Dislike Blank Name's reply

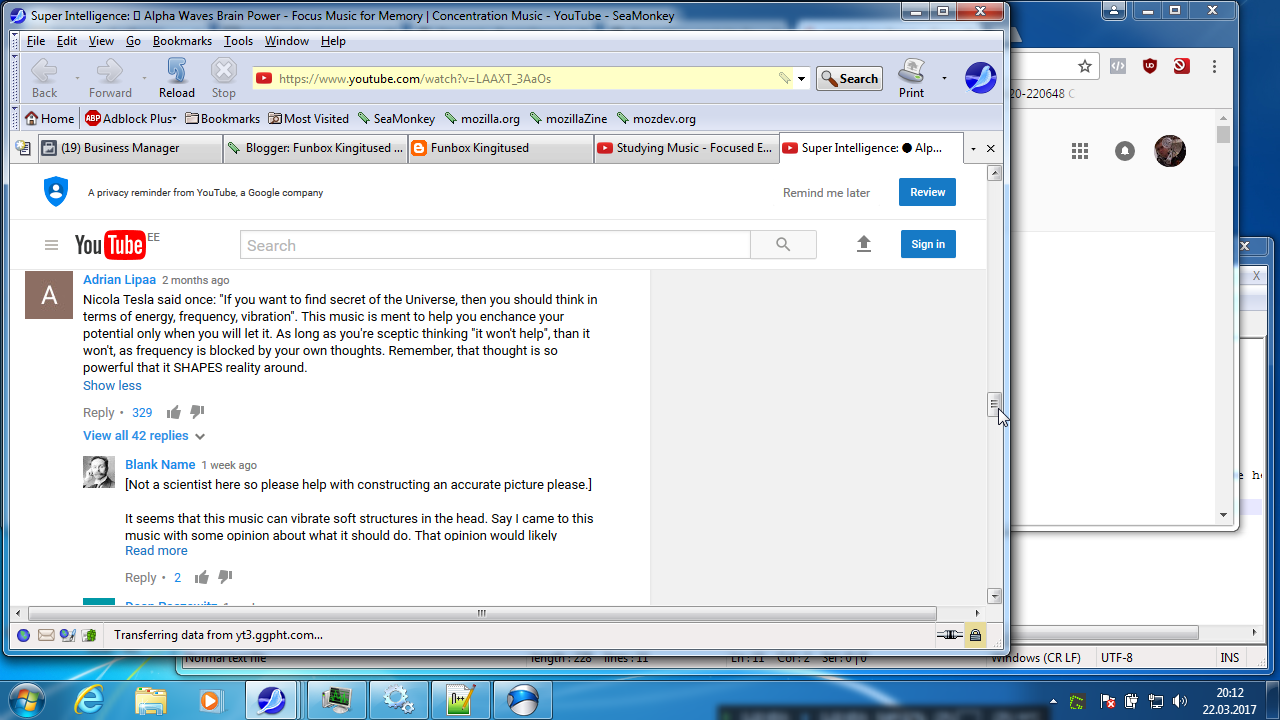click(225, 577)
